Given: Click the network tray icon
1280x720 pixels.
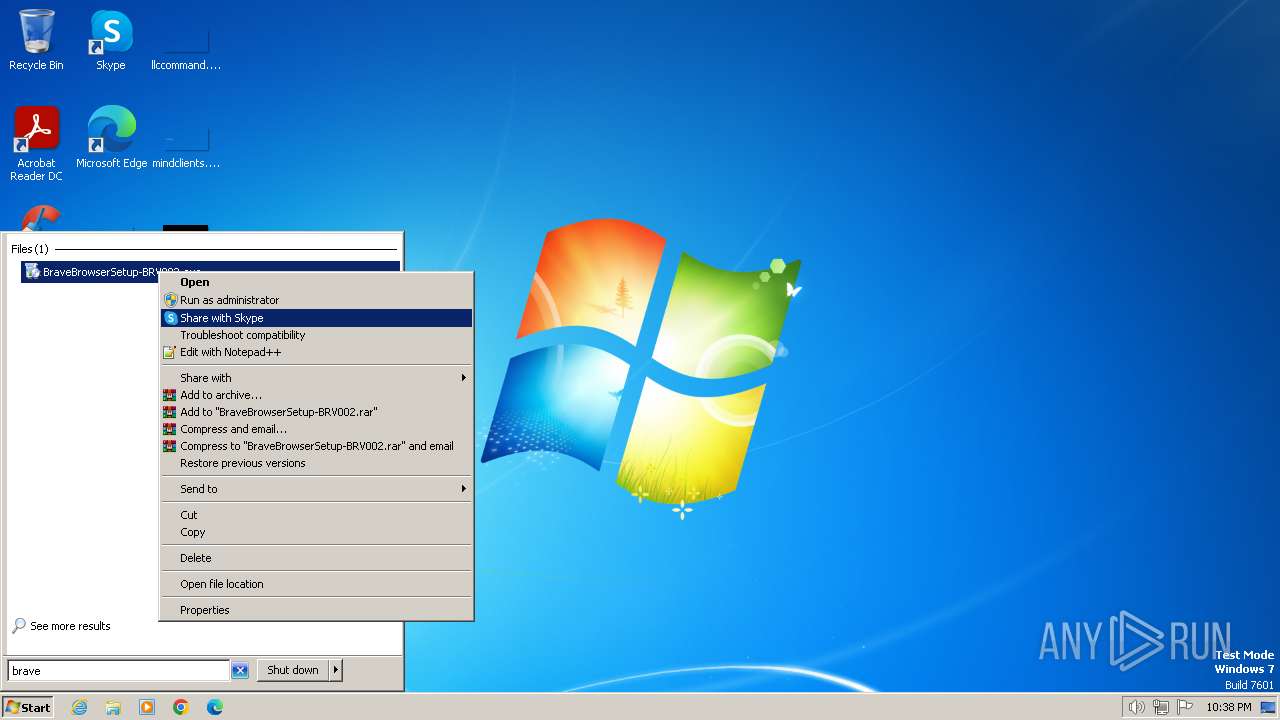Looking at the screenshot, I should (x=1161, y=707).
